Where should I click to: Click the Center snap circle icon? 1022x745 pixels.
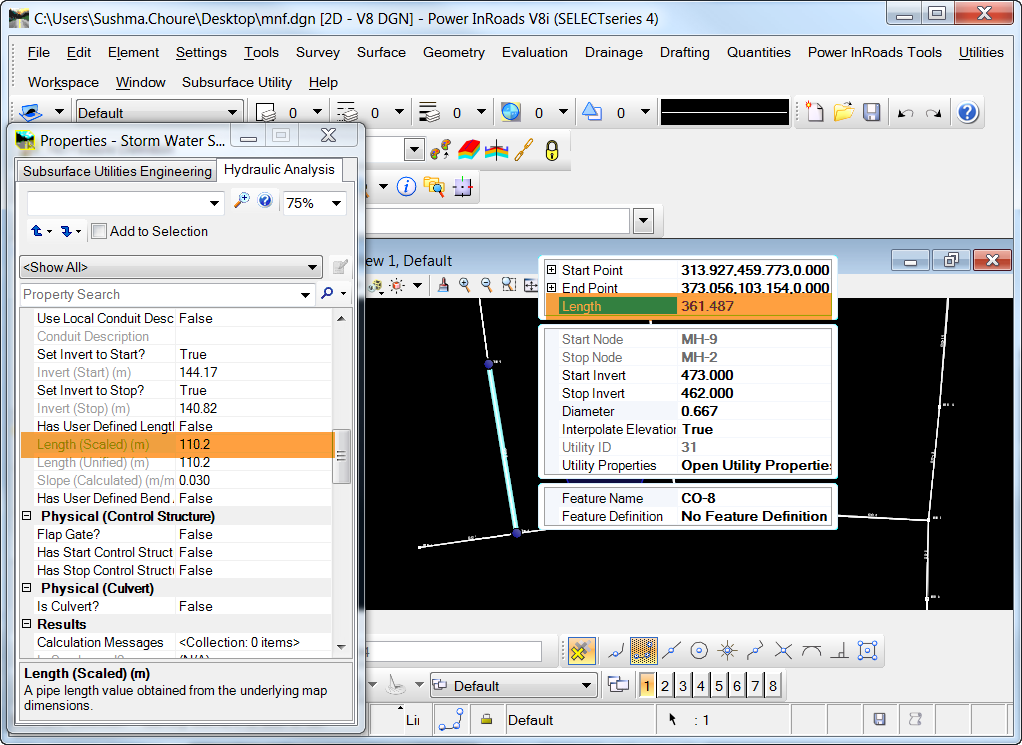click(699, 650)
